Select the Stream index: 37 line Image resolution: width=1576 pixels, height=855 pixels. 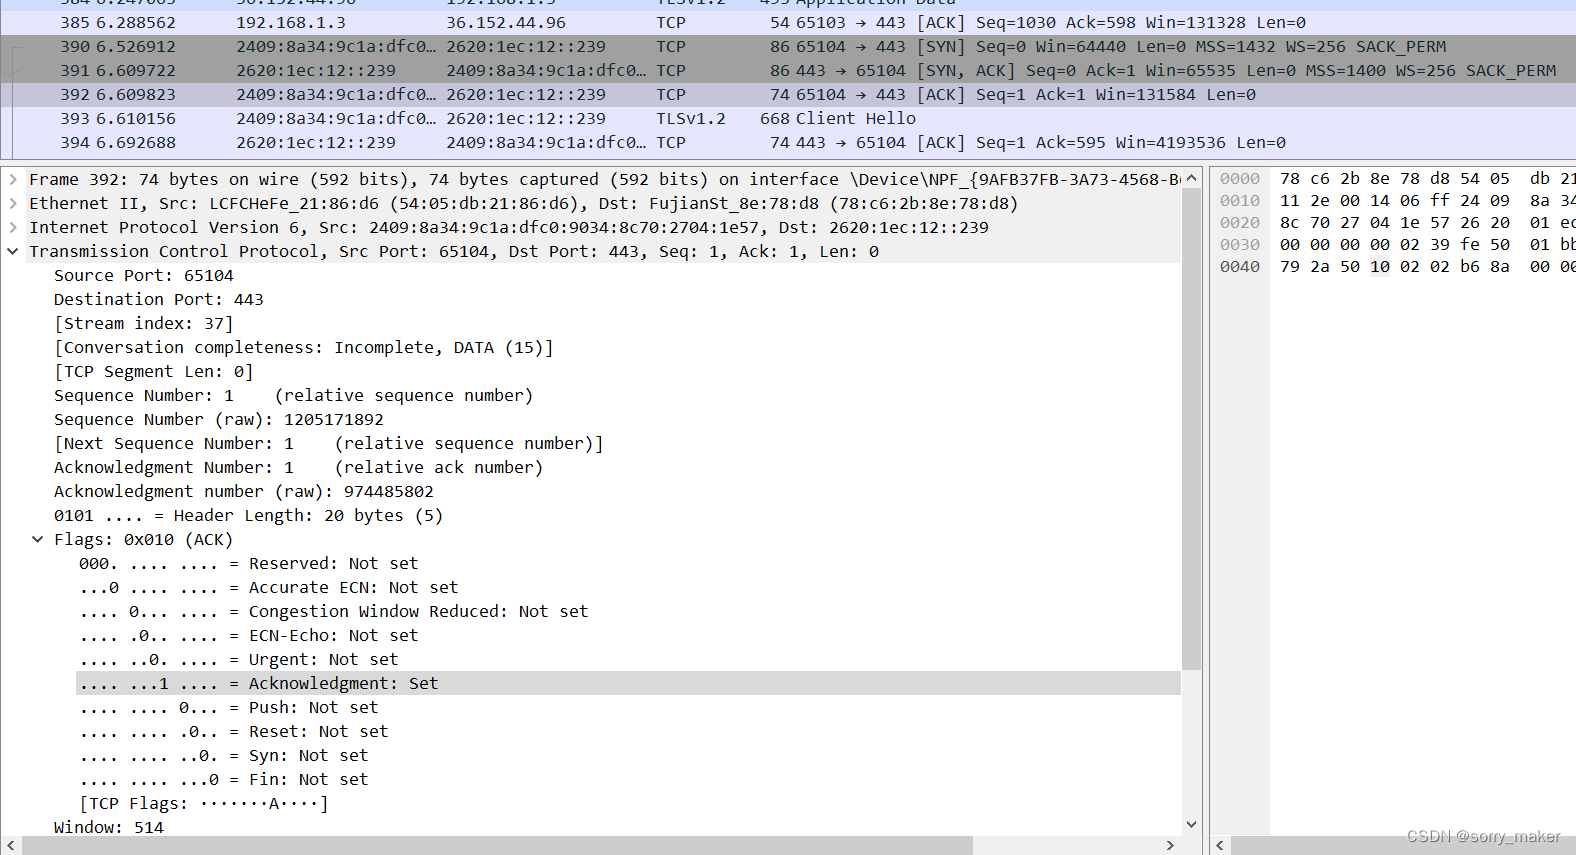144,323
